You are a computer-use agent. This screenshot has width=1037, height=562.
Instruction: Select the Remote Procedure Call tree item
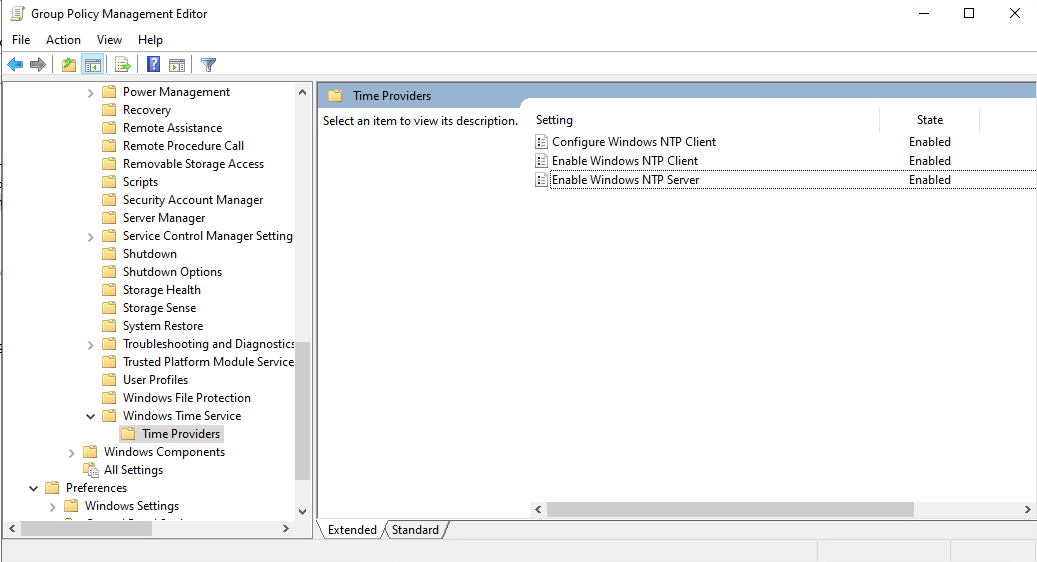pyautogui.click(x=183, y=145)
